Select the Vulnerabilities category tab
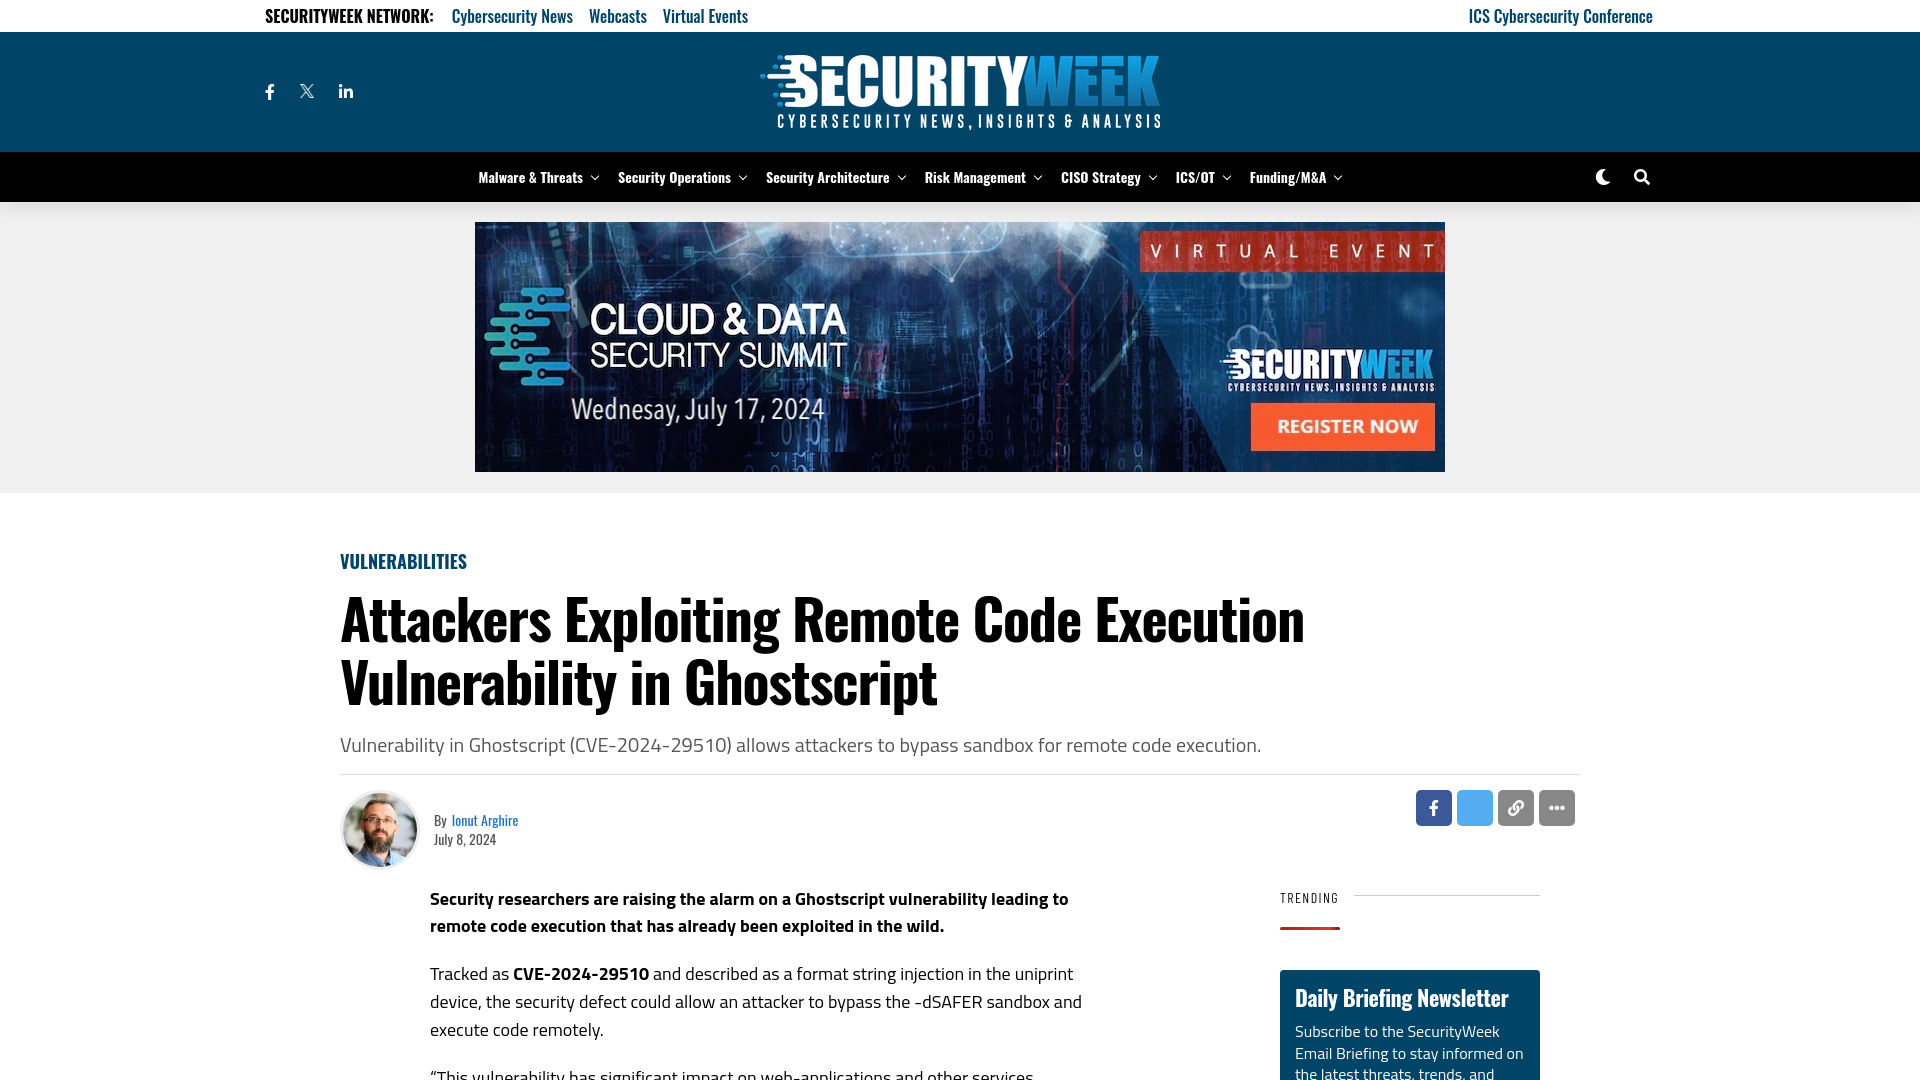The width and height of the screenshot is (1920, 1080). coord(404,560)
